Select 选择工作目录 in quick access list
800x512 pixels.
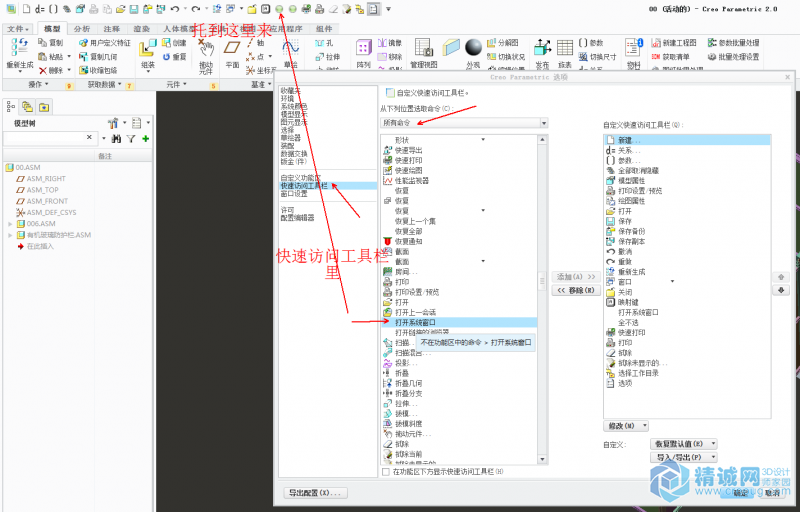click(x=638, y=373)
